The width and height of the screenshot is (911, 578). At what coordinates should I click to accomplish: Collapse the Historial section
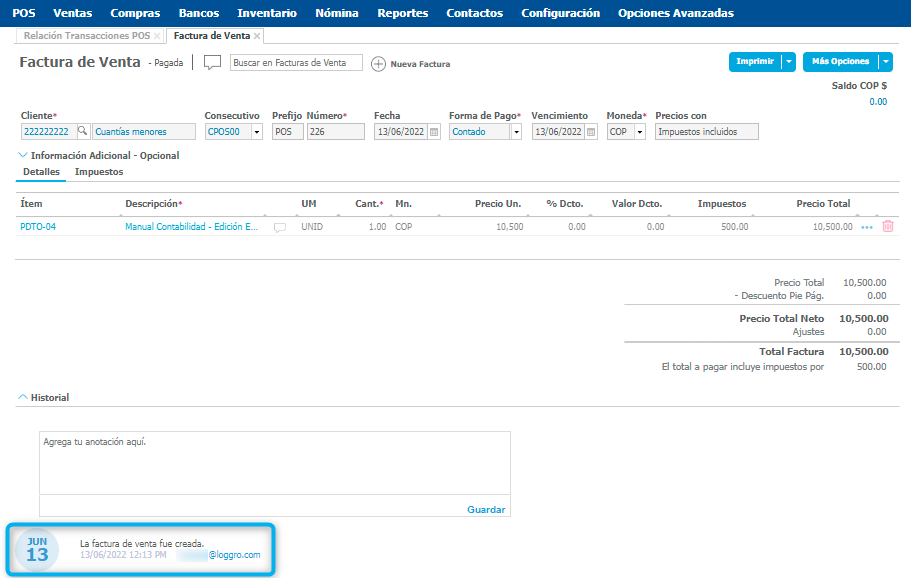23,397
